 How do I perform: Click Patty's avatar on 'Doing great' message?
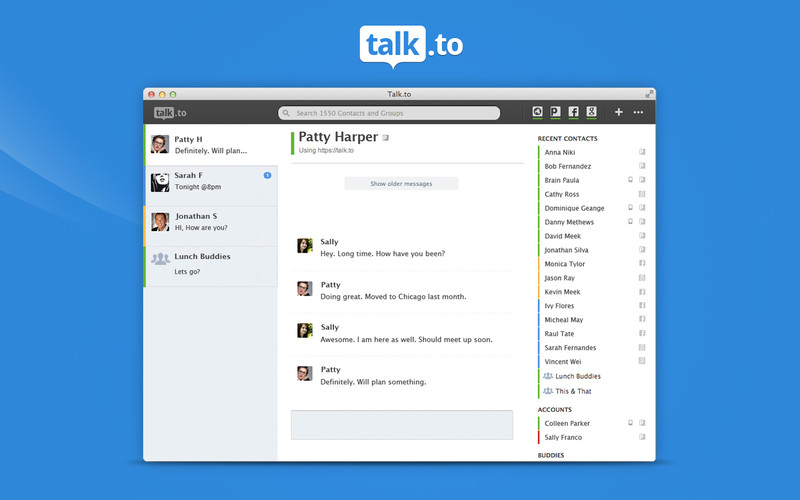click(x=305, y=288)
